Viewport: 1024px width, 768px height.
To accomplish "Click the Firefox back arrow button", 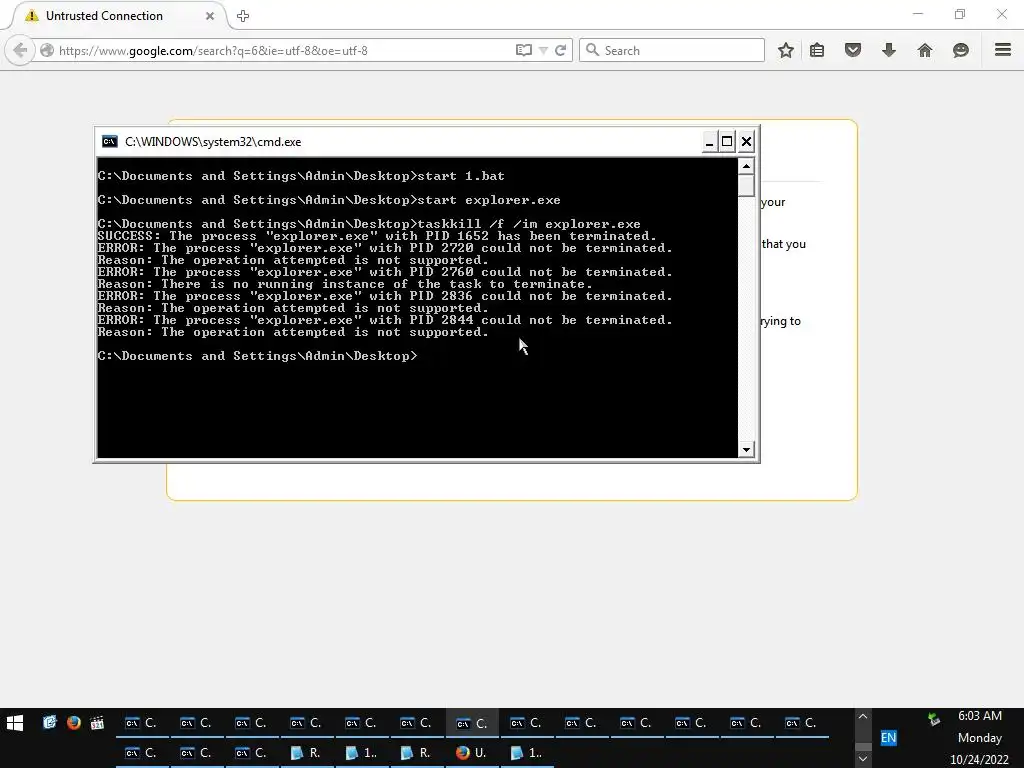I will click(x=20, y=50).
